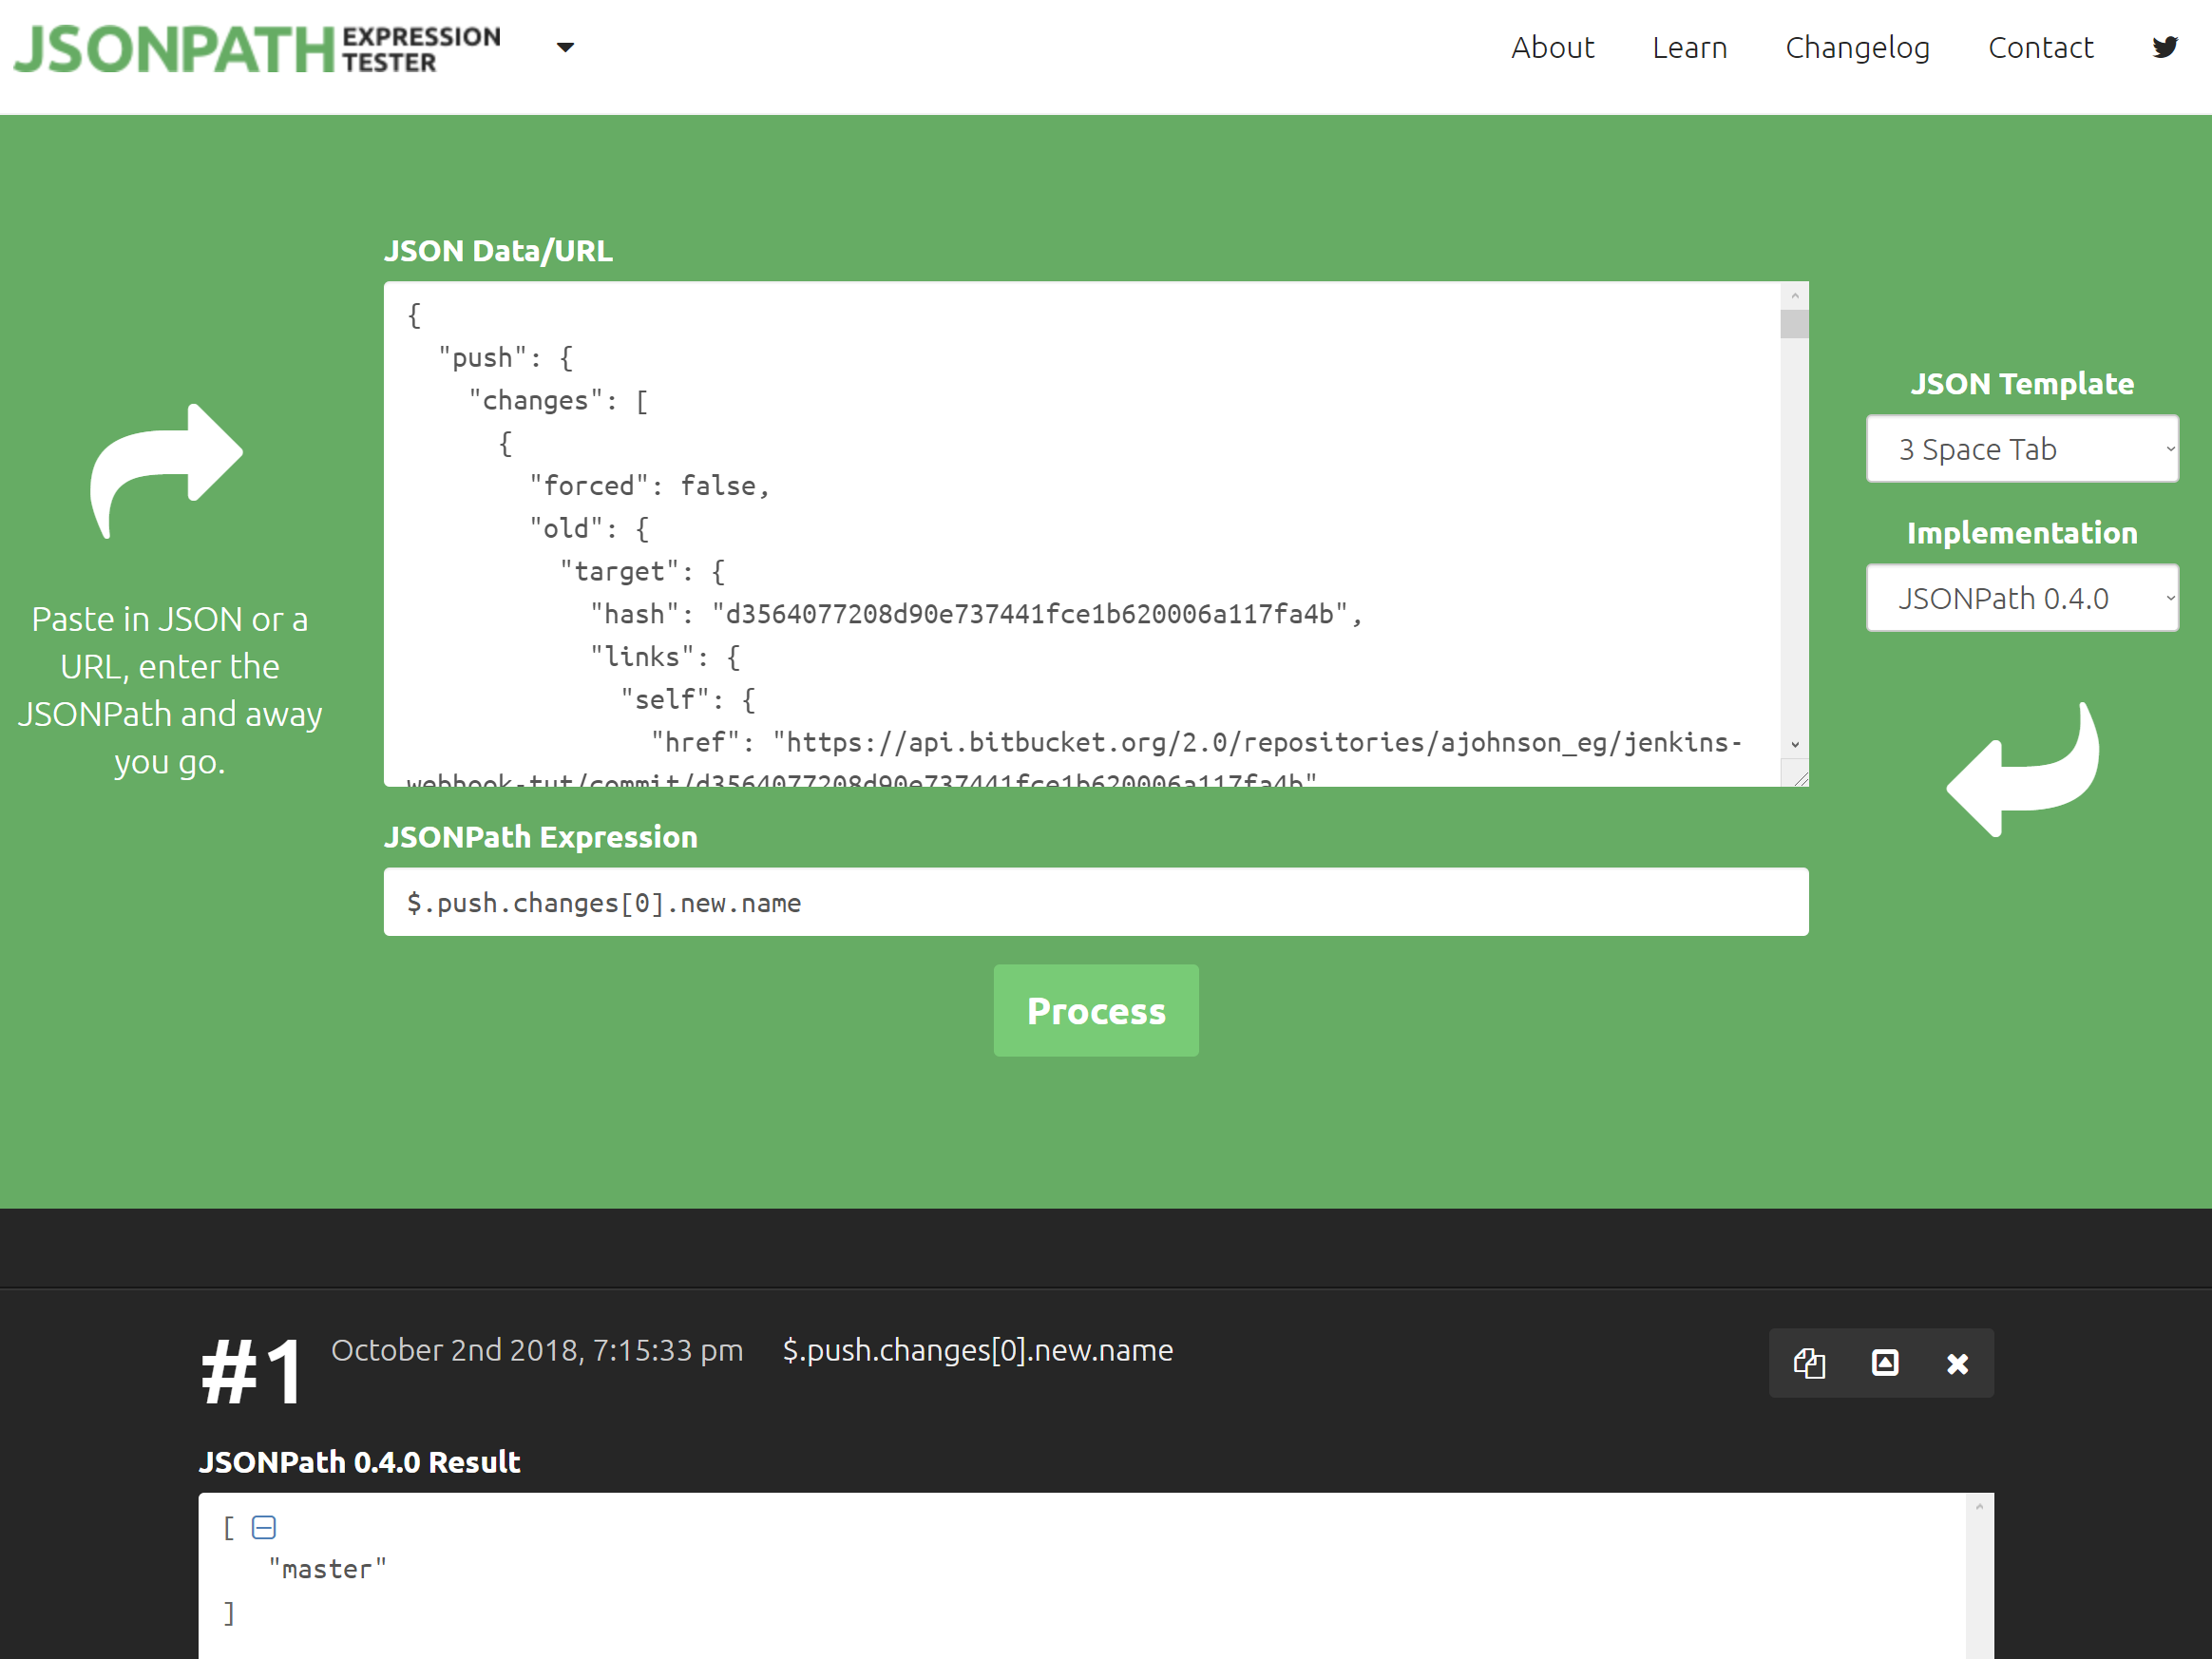Image resolution: width=2212 pixels, height=1659 pixels.
Task: Click the scroll down arrow of JSON data box
Action: 1794,744
